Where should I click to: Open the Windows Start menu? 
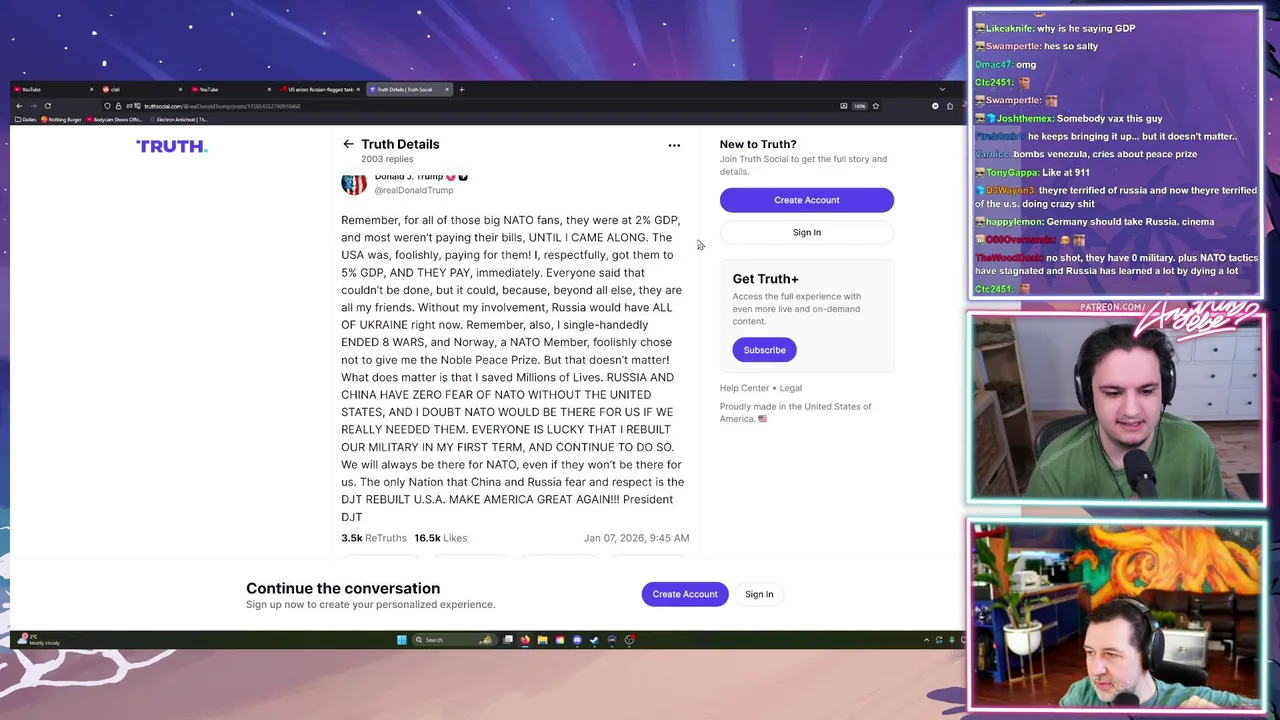tap(401, 640)
